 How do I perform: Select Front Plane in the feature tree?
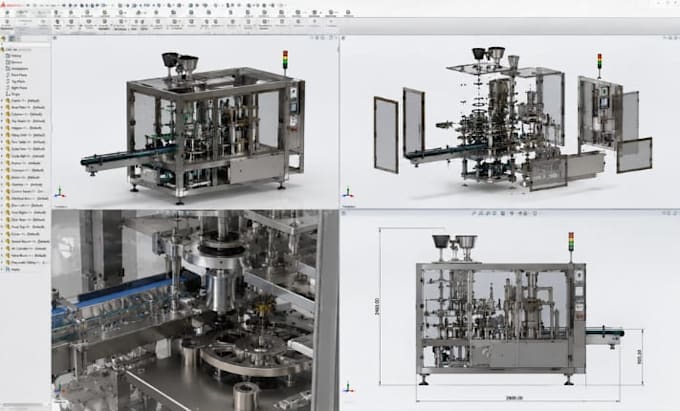tap(16, 75)
